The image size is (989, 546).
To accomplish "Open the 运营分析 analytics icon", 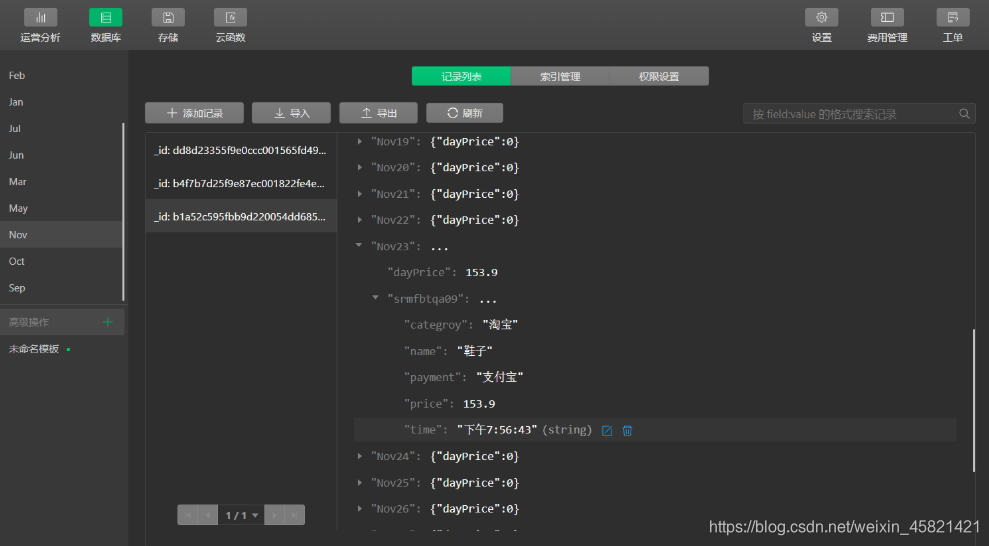I will (40, 18).
